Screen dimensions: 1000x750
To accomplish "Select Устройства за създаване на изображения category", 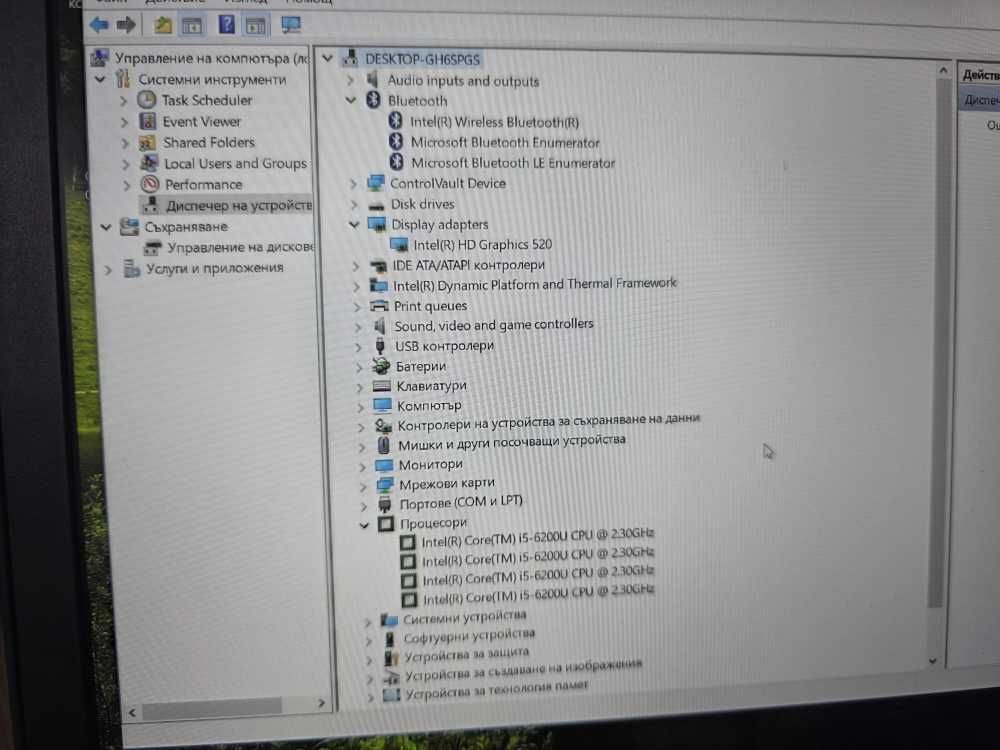I will coord(523,669).
